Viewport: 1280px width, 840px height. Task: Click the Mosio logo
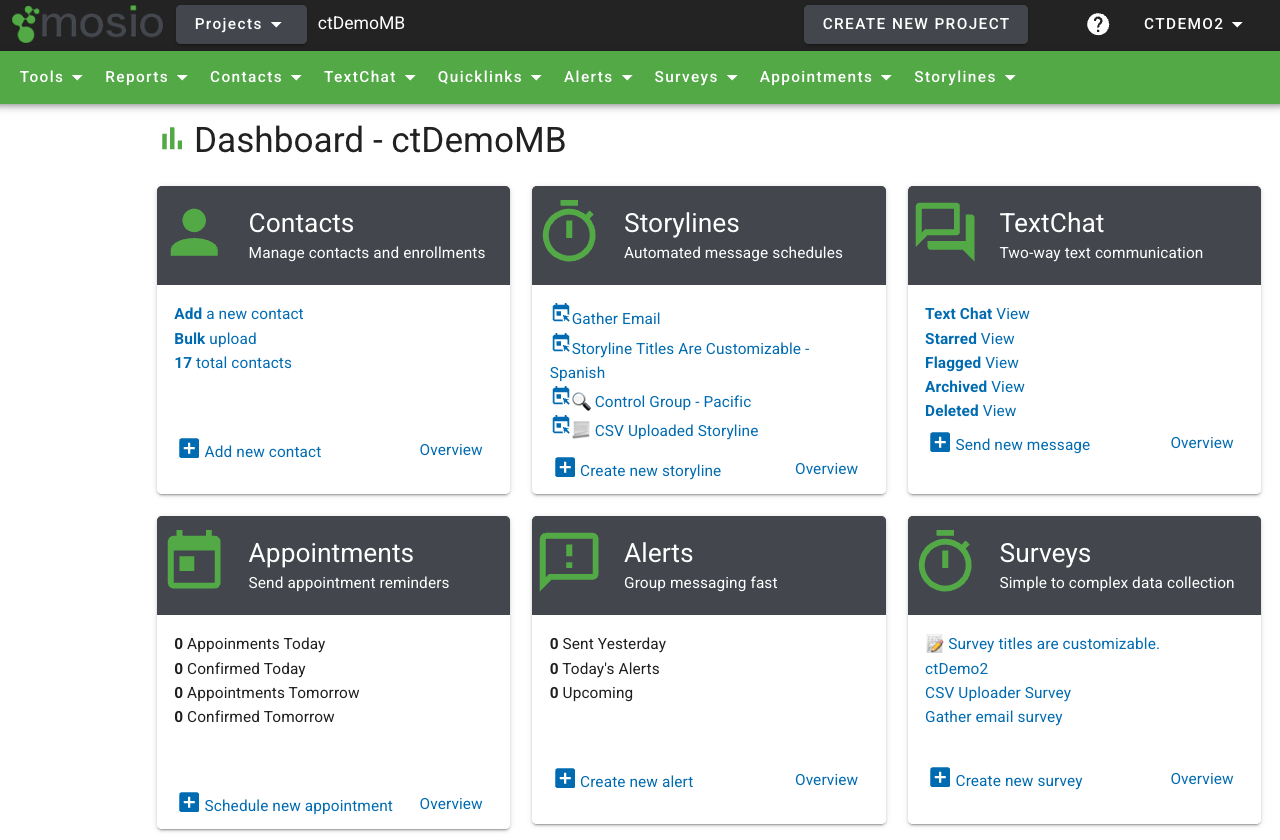click(87, 24)
